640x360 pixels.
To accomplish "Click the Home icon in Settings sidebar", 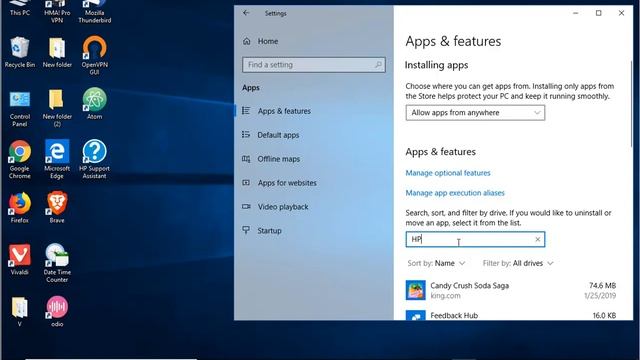I will coord(247,41).
